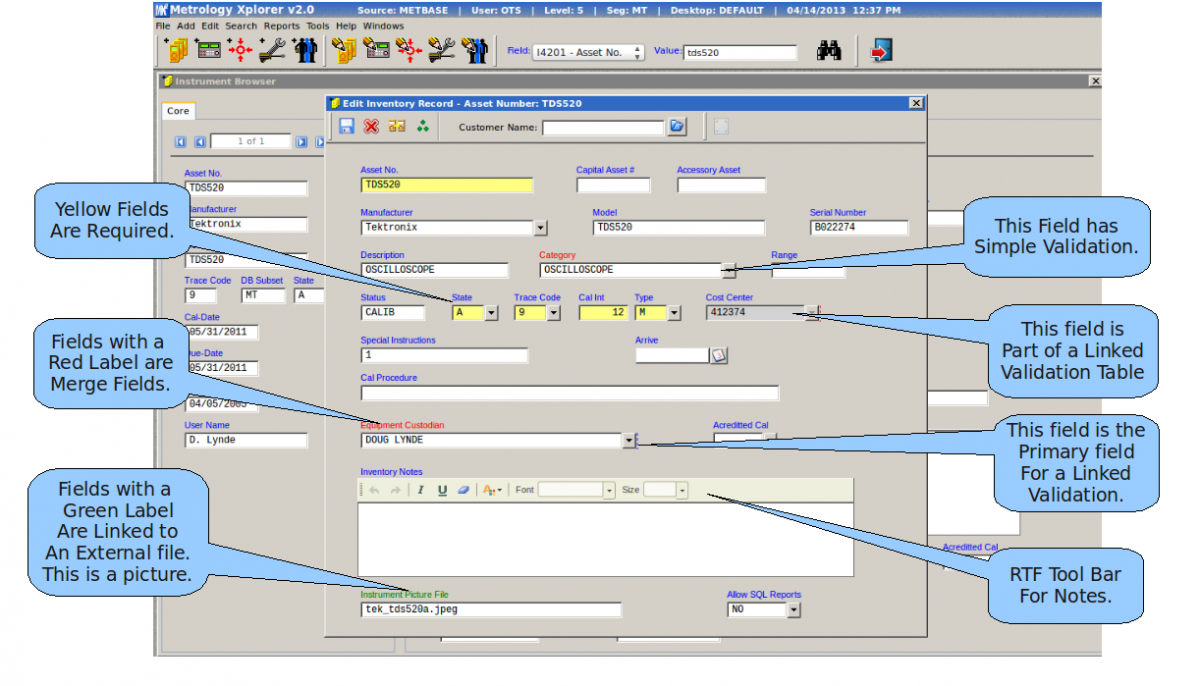Click the binoculars search icon in main toolbar
Screen dimensions: 1200x686
[x=829, y=51]
